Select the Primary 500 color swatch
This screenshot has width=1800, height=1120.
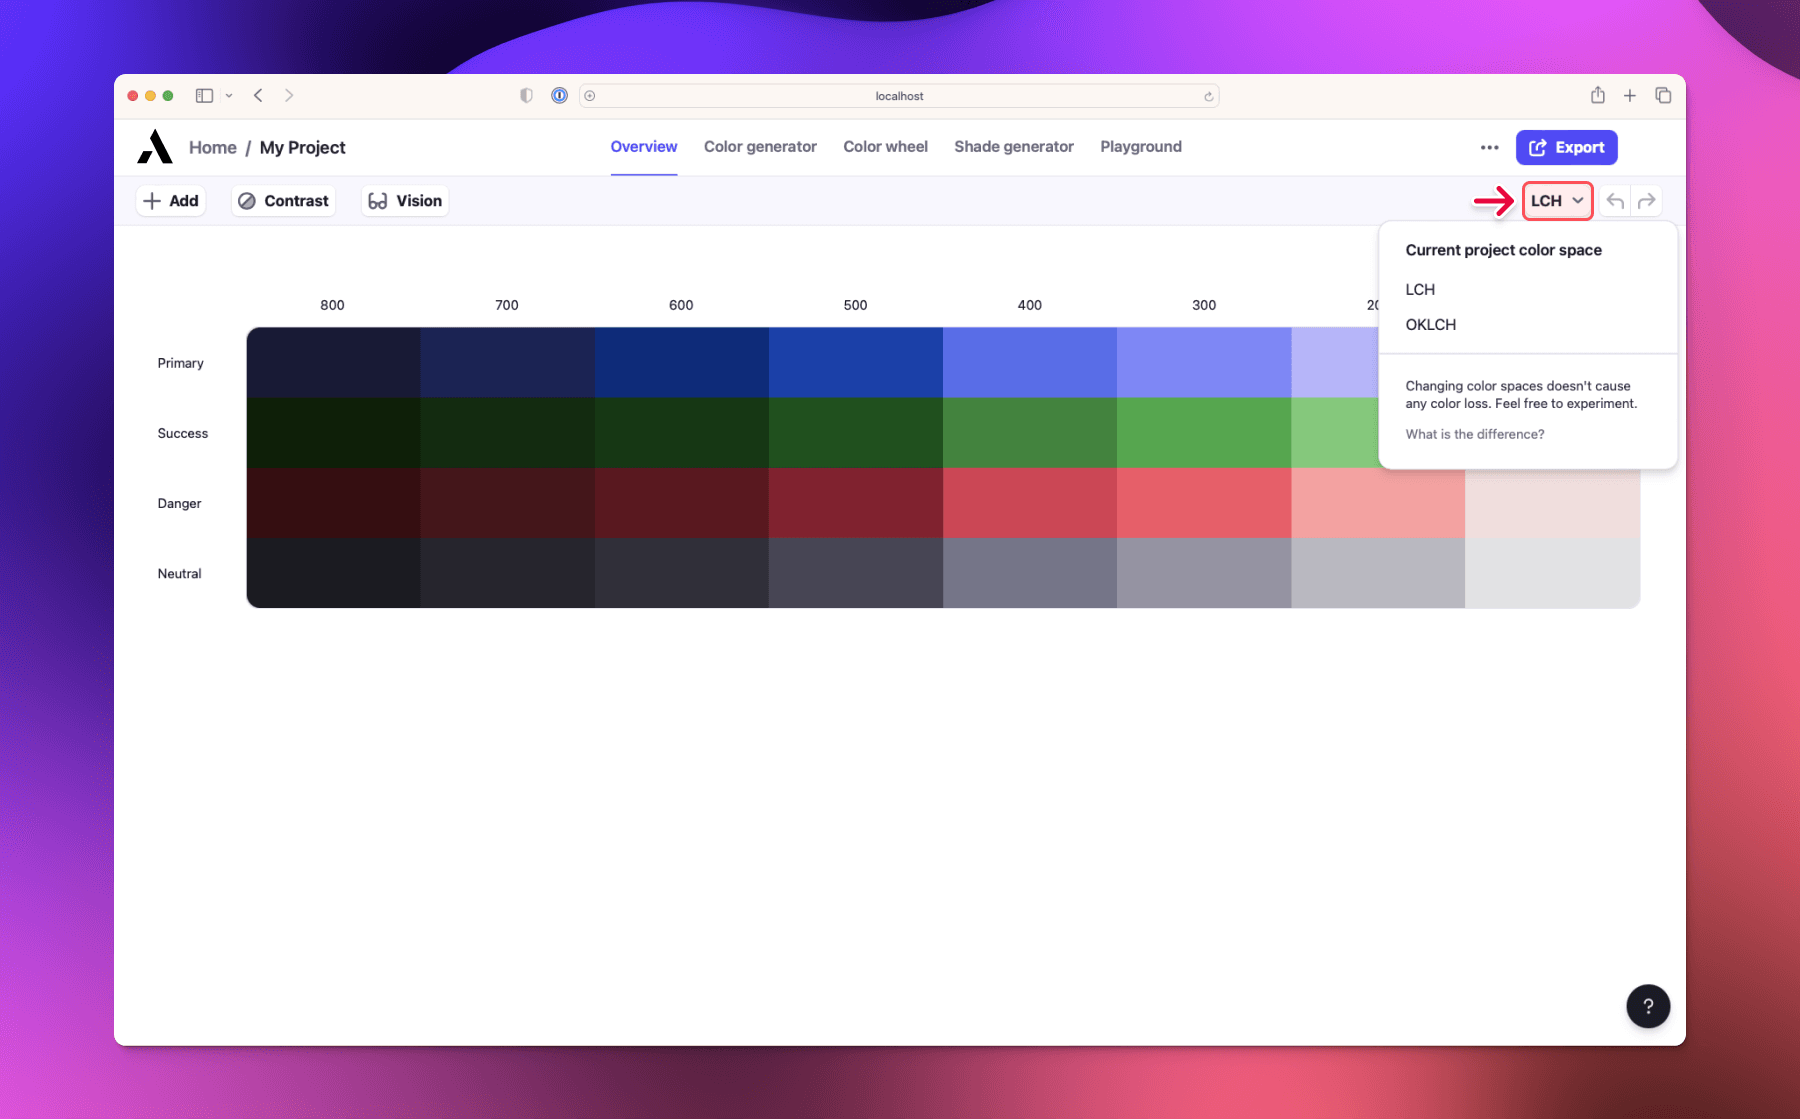[x=855, y=362]
